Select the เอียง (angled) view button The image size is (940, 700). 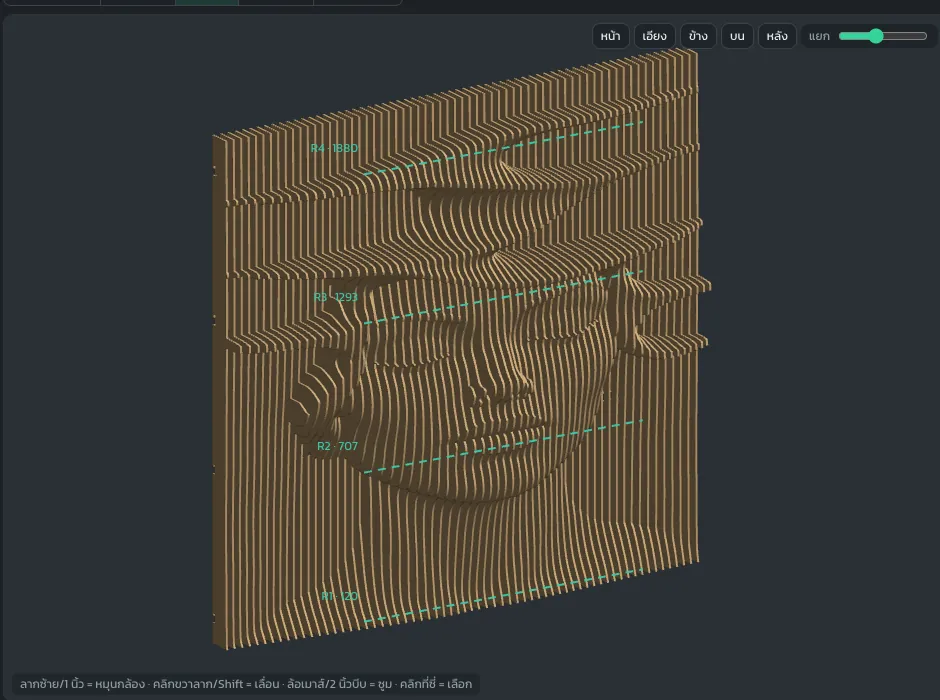[654, 36]
